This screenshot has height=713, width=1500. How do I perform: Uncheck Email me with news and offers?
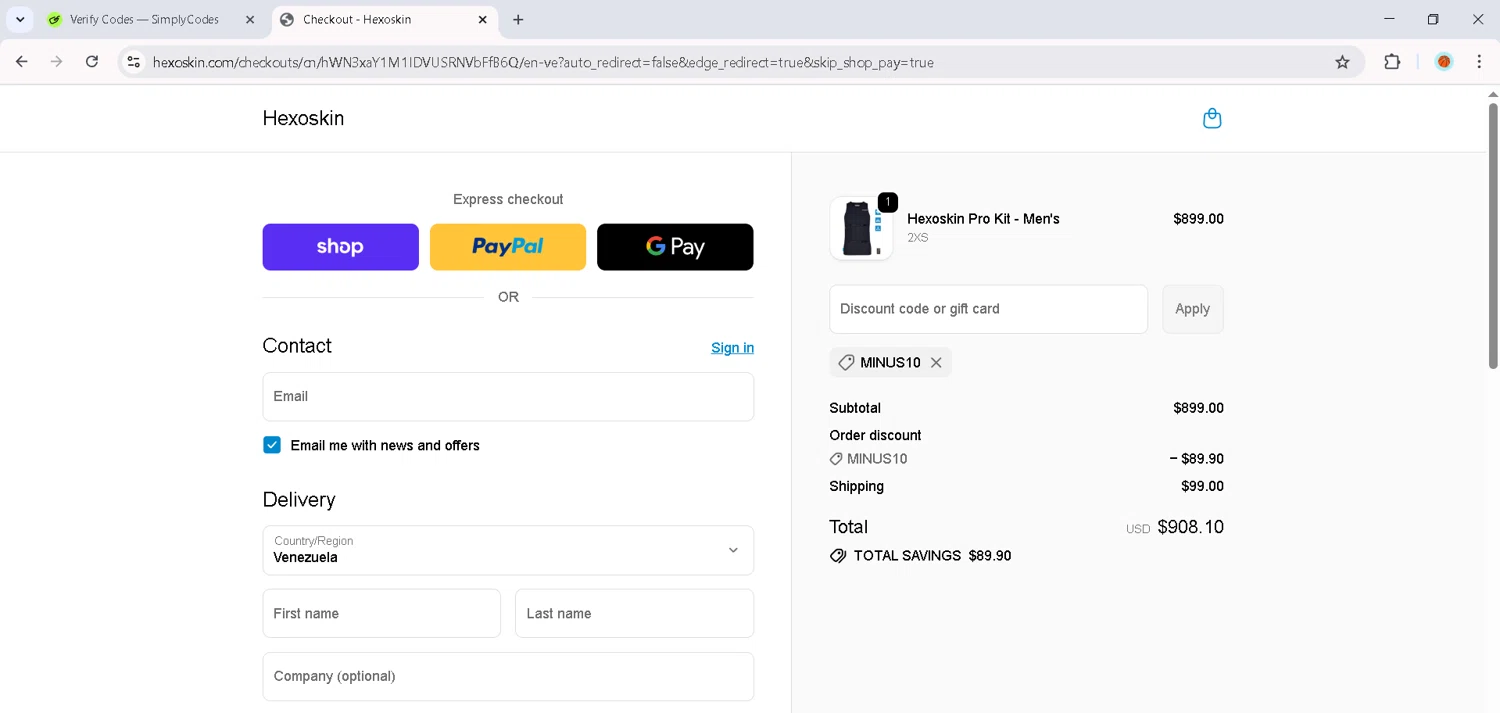coord(272,445)
